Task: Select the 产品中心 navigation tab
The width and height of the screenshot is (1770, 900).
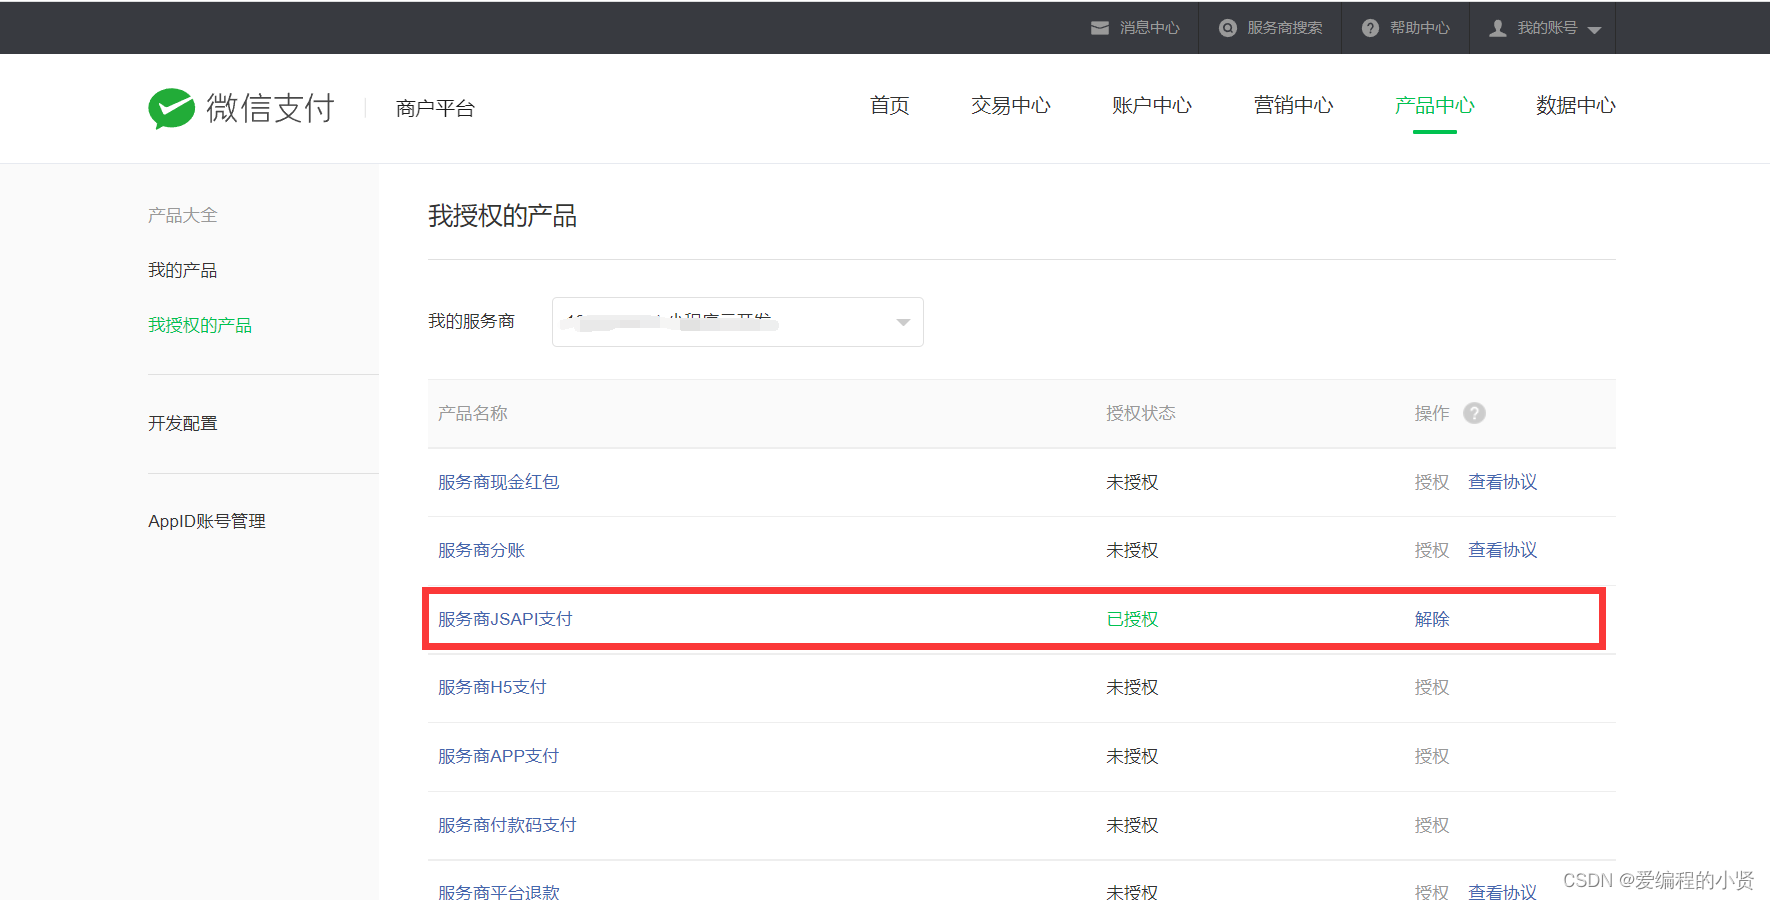Action: point(1435,105)
